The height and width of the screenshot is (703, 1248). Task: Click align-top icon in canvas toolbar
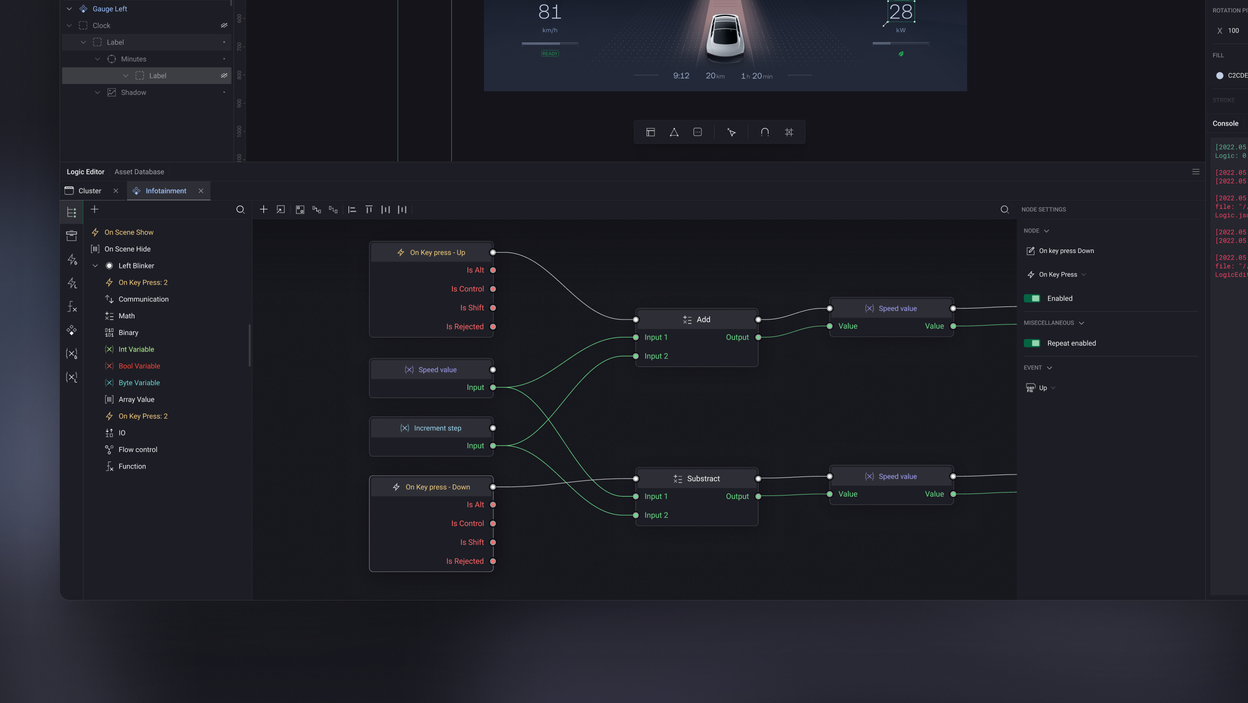369,209
